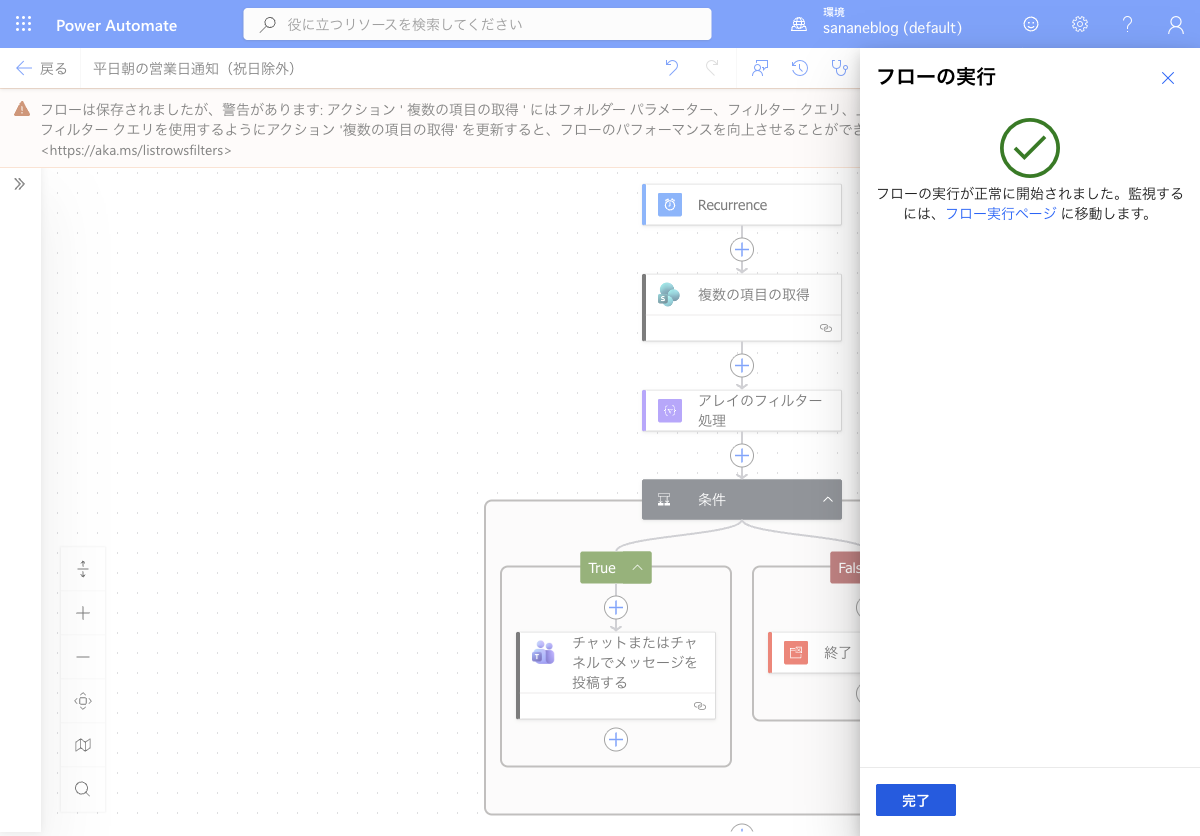Insert step below 複数の項目の取得
Image resolution: width=1200 pixels, height=836 pixels.
[x=742, y=364]
